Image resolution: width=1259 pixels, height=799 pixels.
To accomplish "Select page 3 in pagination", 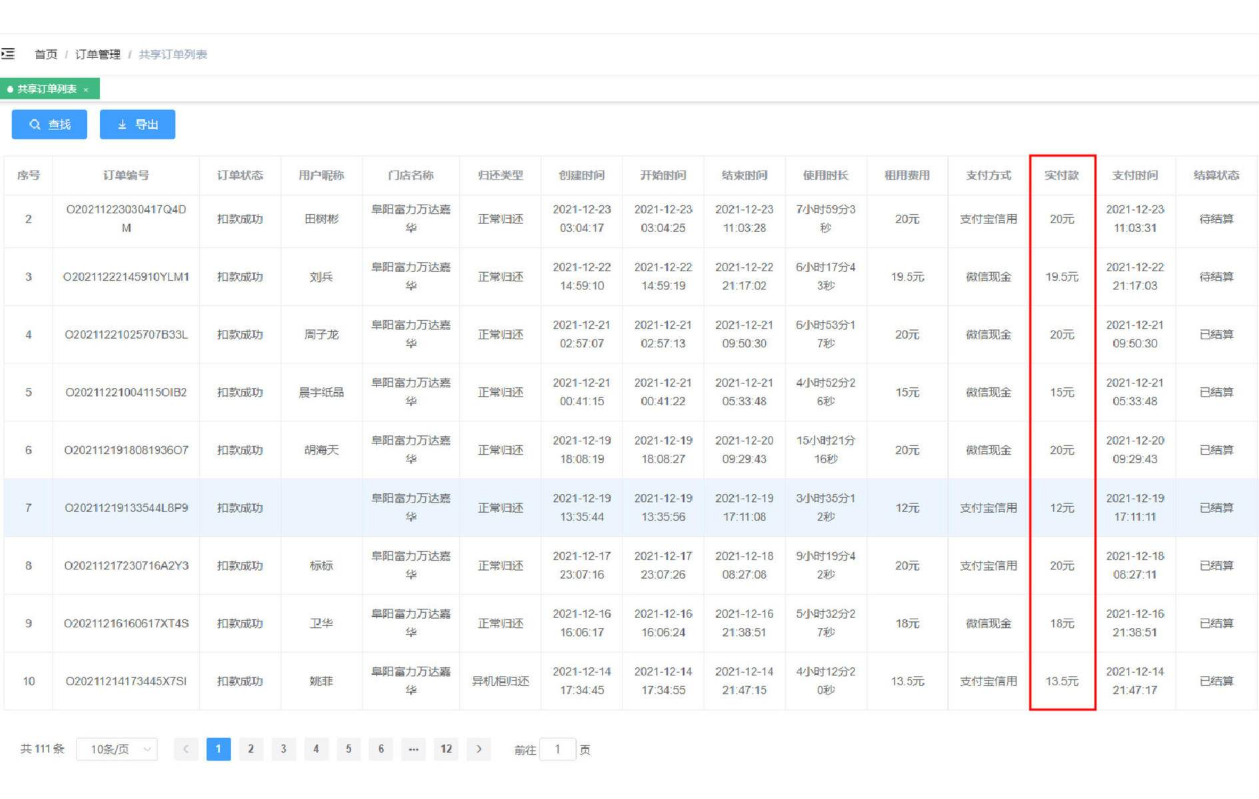I will coord(284,749).
